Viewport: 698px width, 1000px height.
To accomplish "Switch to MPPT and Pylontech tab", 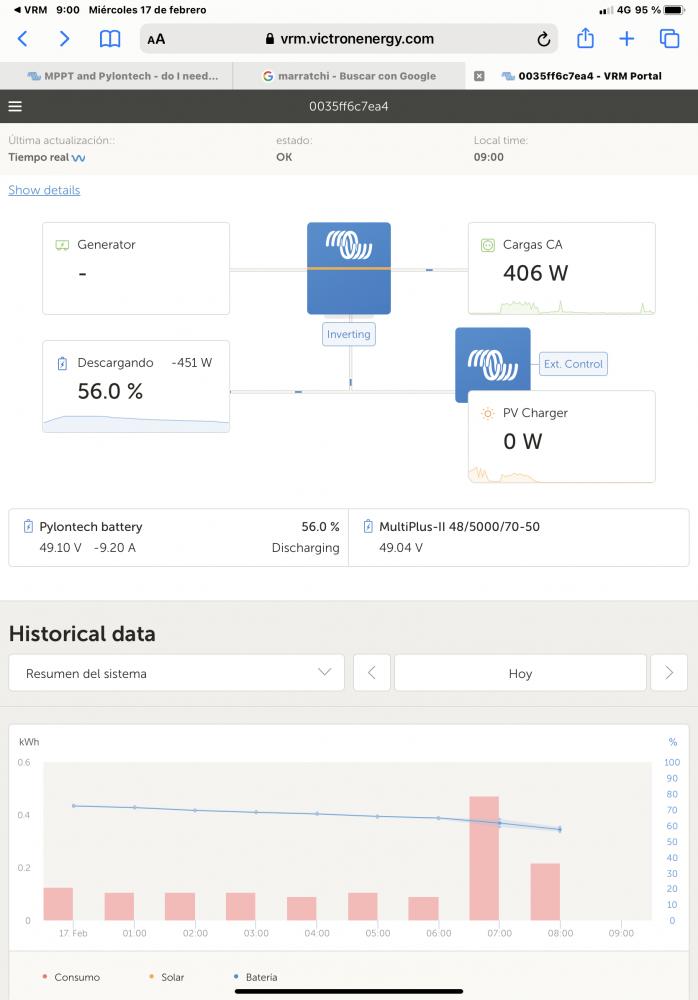I will (x=116, y=76).
